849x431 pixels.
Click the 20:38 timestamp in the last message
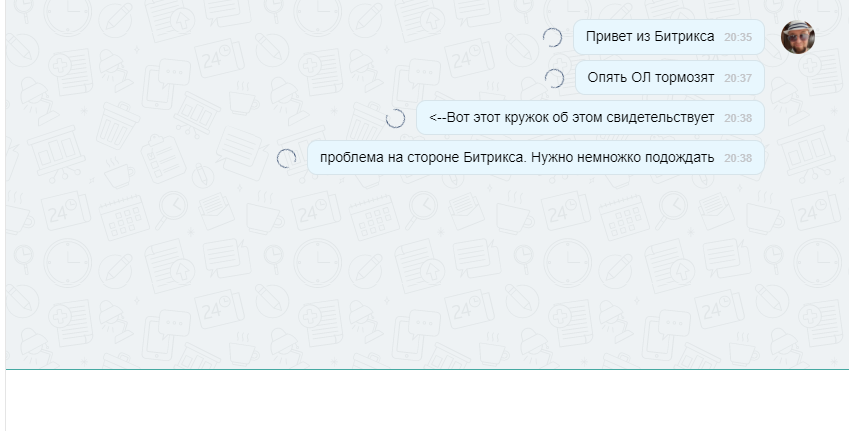(738, 158)
